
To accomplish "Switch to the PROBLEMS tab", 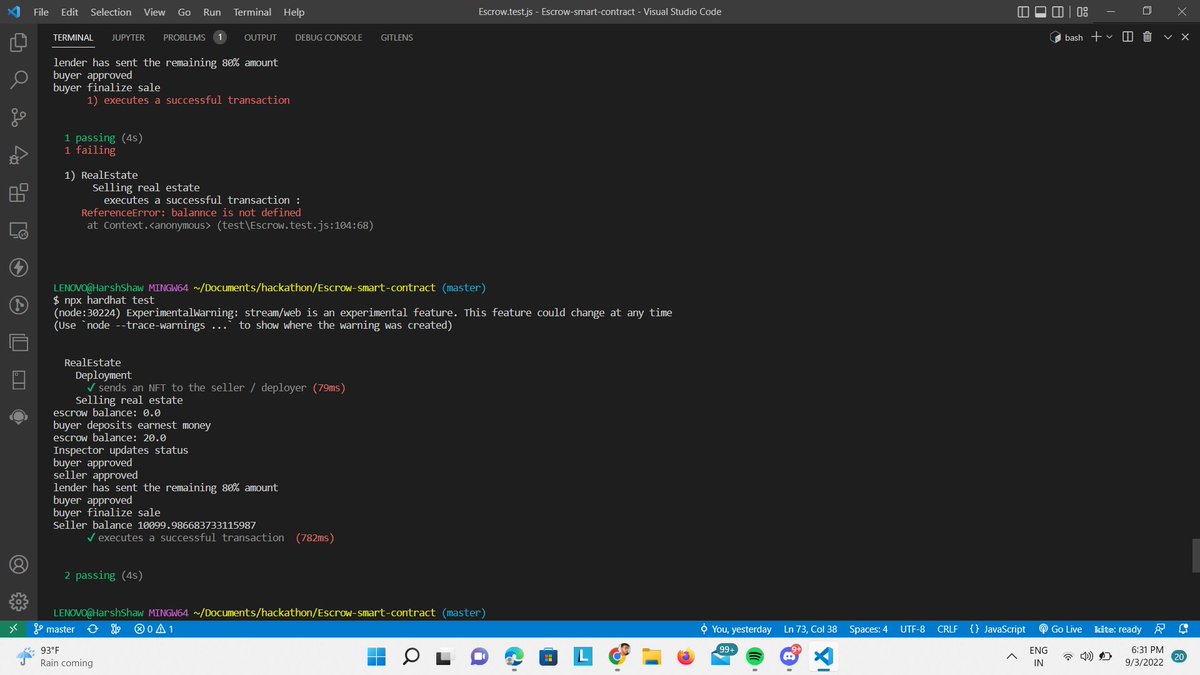I will (x=193, y=37).
